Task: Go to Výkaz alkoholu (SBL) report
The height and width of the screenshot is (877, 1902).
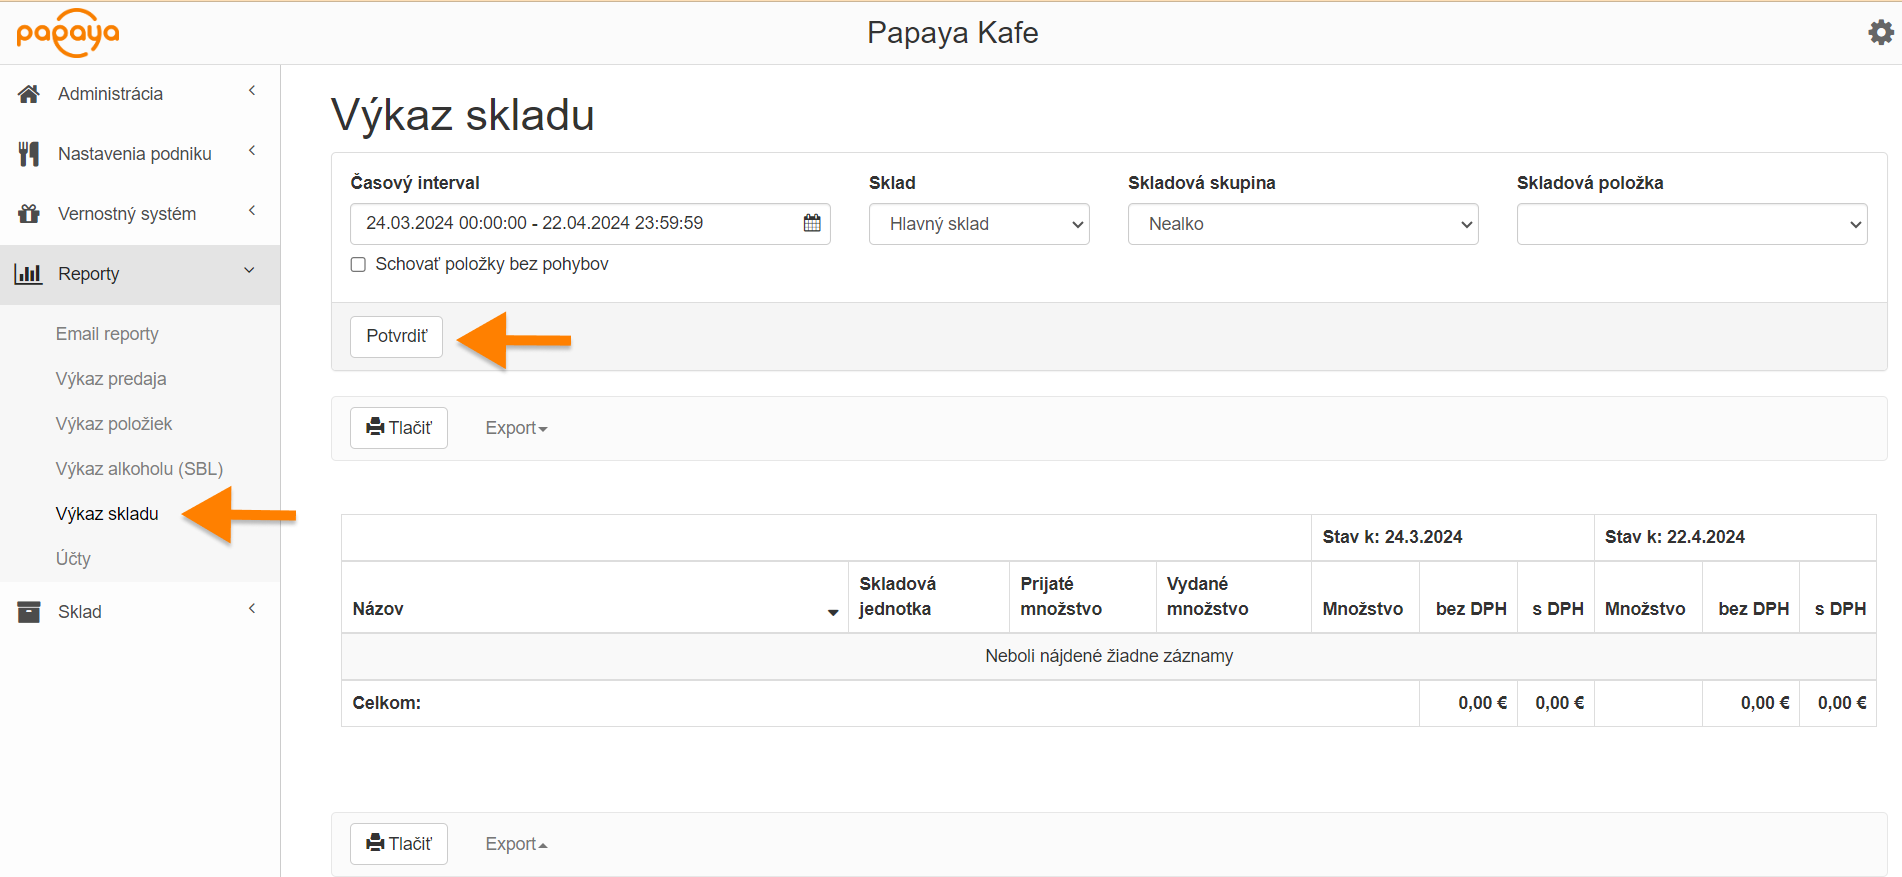Action: tap(139, 469)
